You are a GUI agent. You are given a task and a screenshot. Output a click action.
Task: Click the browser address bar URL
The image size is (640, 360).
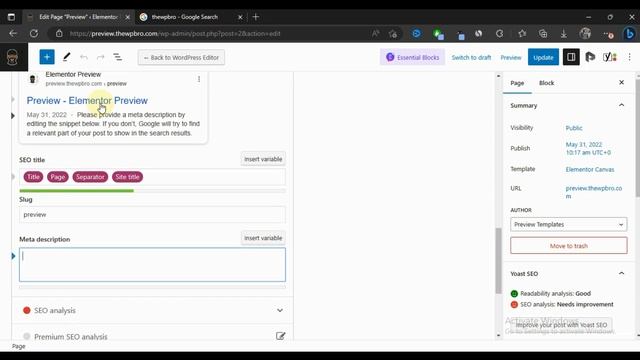point(175,33)
